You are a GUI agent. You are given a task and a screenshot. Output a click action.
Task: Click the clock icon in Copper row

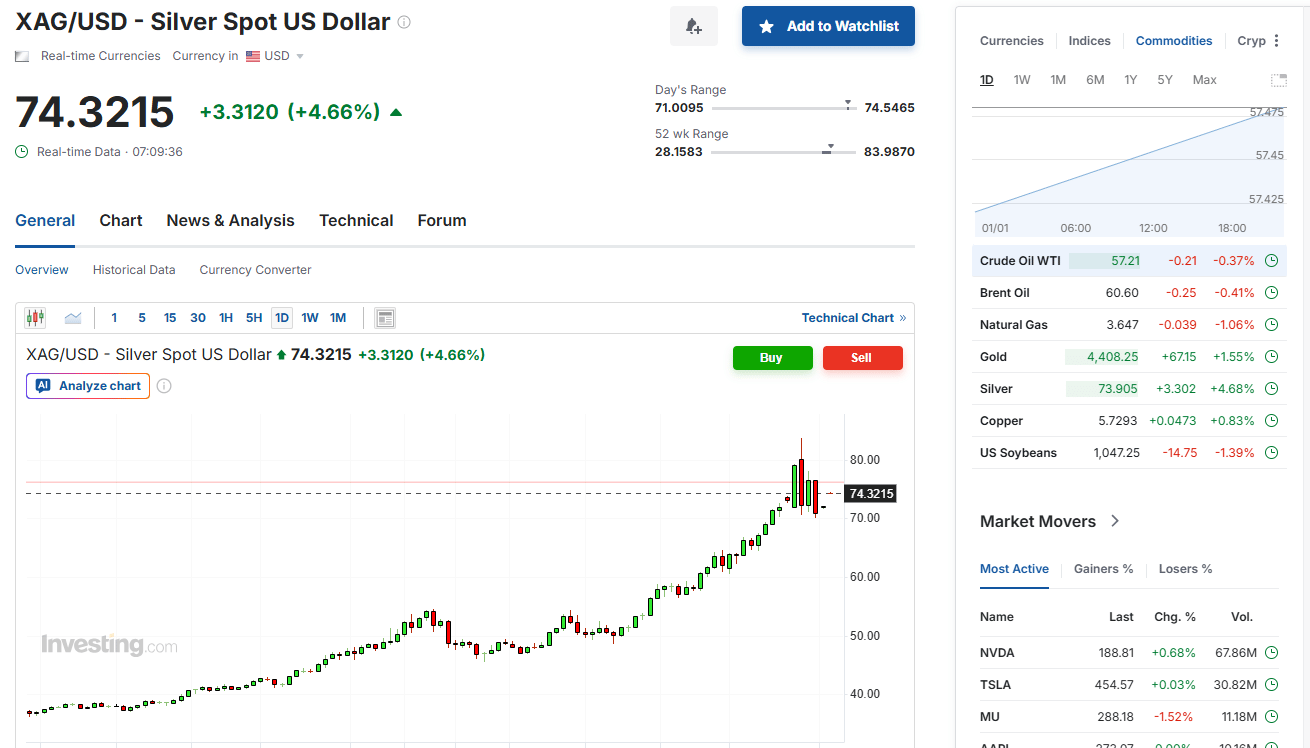tap(1272, 421)
